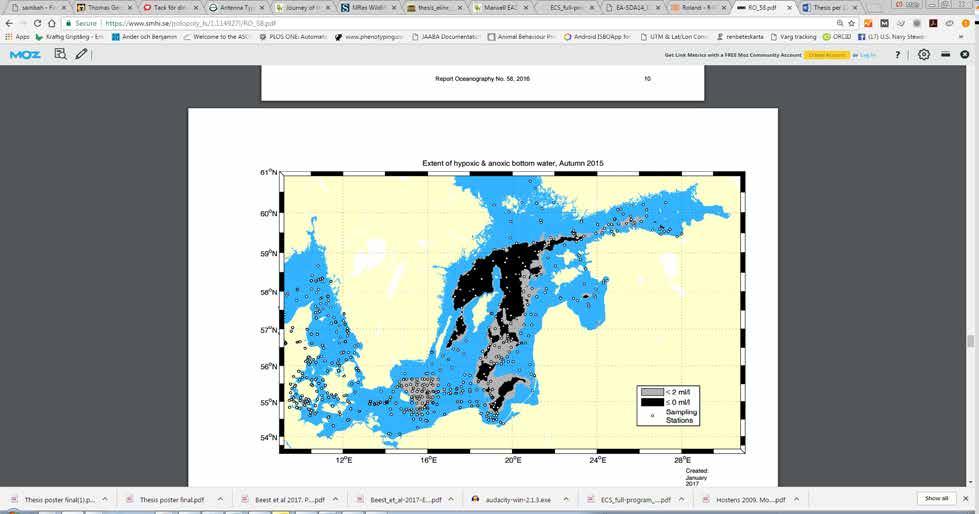Switch to Roland browser tab

(698, 7)
